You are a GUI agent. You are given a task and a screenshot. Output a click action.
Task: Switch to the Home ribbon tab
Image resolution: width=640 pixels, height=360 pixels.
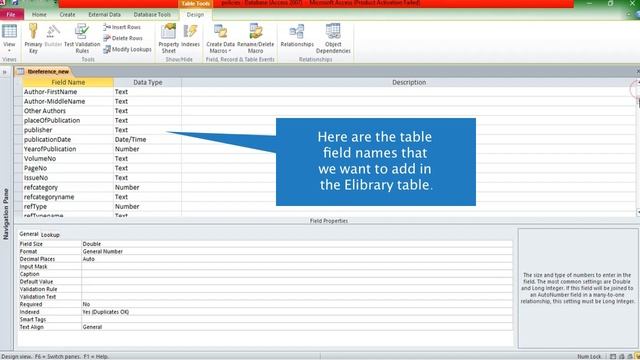(39, 14)
